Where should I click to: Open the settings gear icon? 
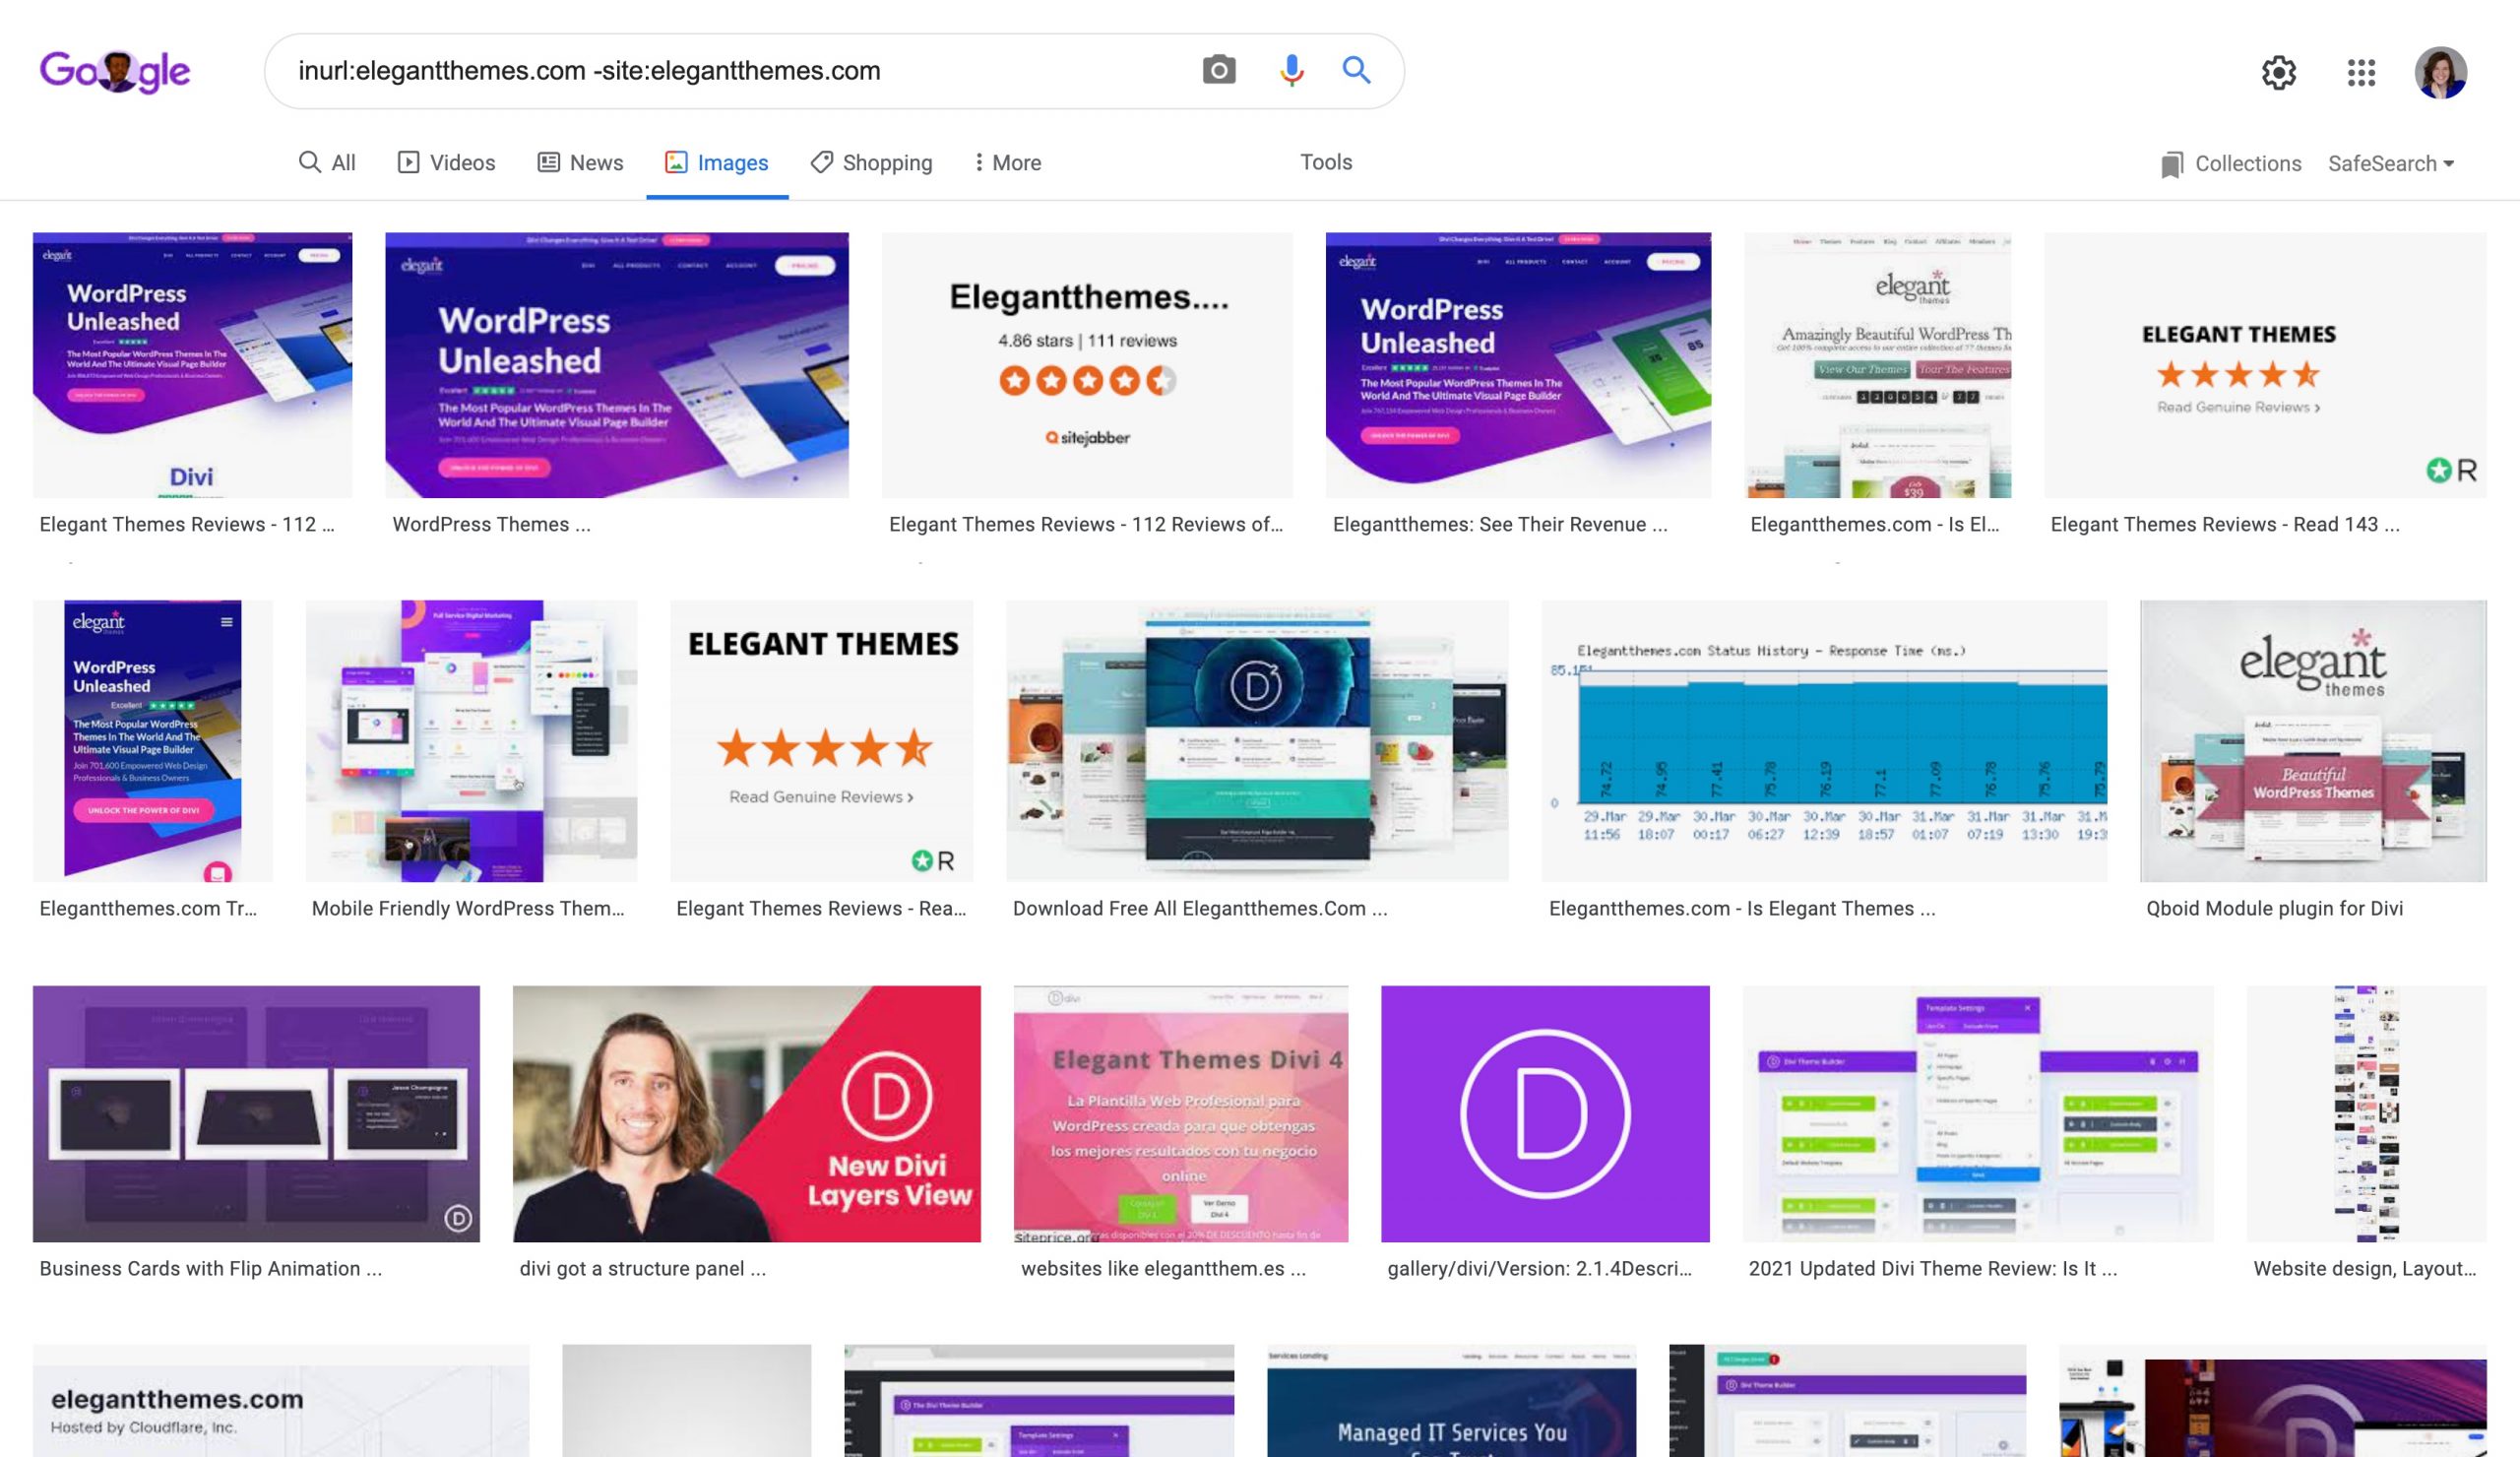point(2278,72)
